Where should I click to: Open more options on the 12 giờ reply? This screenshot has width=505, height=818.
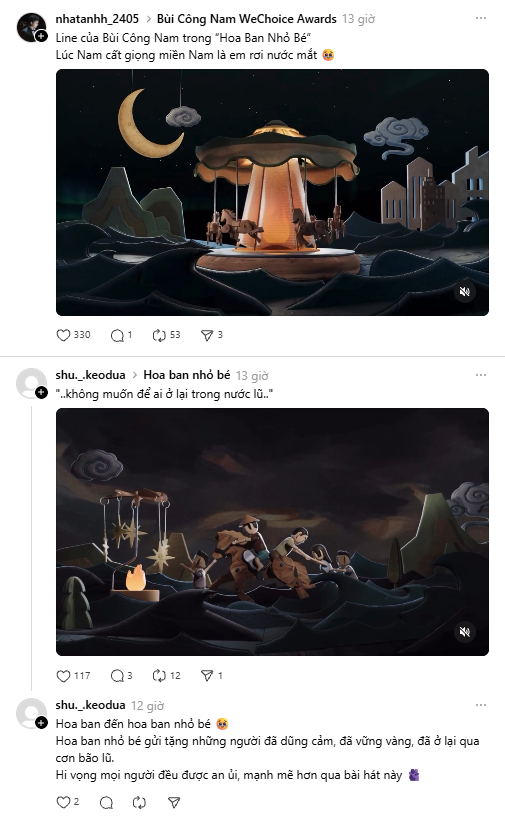point(480,705)
